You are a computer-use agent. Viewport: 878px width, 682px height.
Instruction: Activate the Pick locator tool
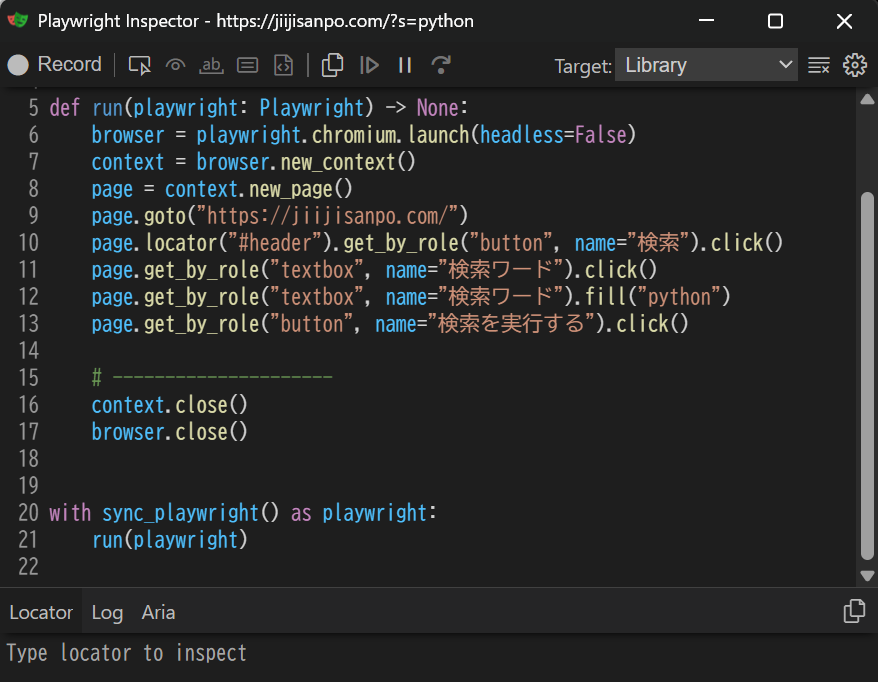[x=139, y=66]
